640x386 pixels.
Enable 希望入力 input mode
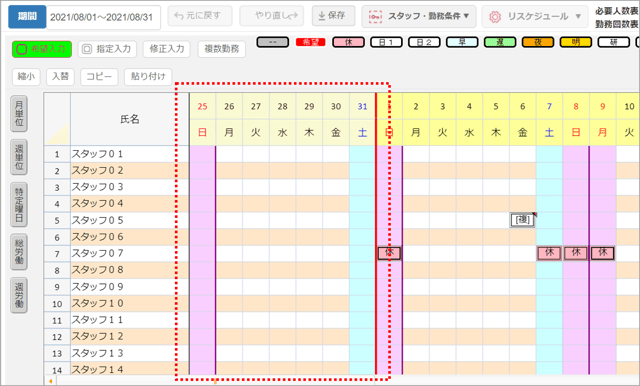click(x=42, y=49)
